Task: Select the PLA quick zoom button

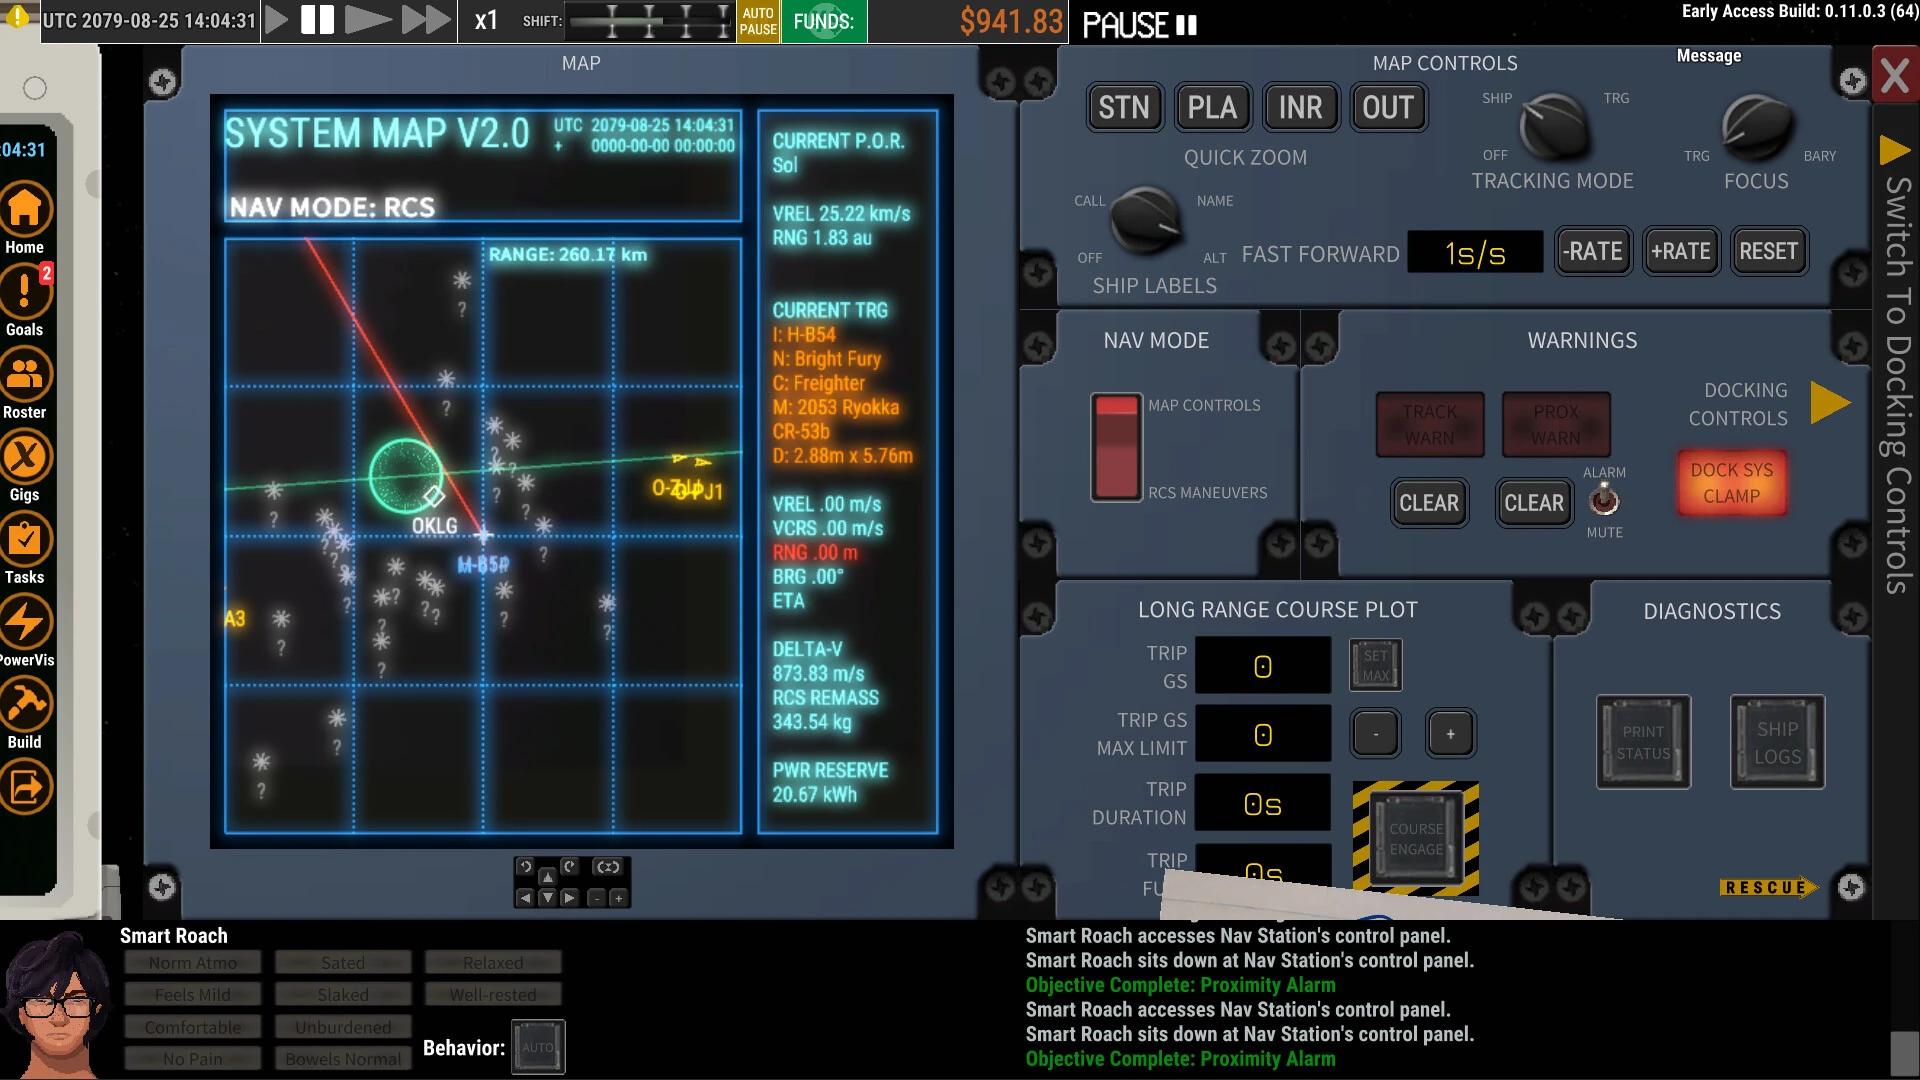Action: click(1212, 107)
